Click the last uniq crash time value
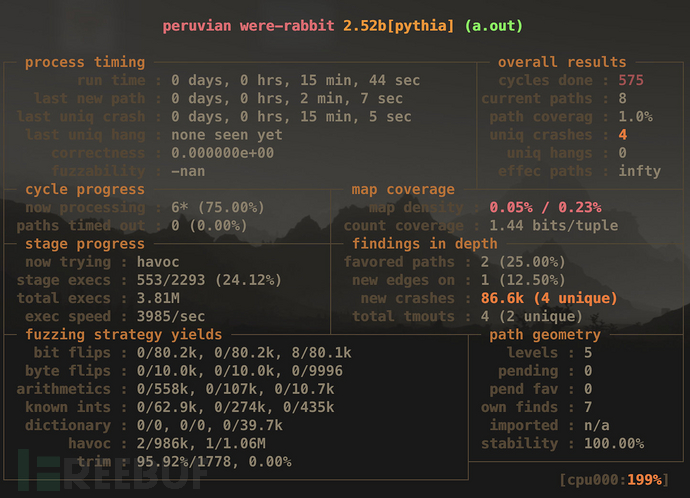The image size is (690, 498). click(x=291, y=116)
